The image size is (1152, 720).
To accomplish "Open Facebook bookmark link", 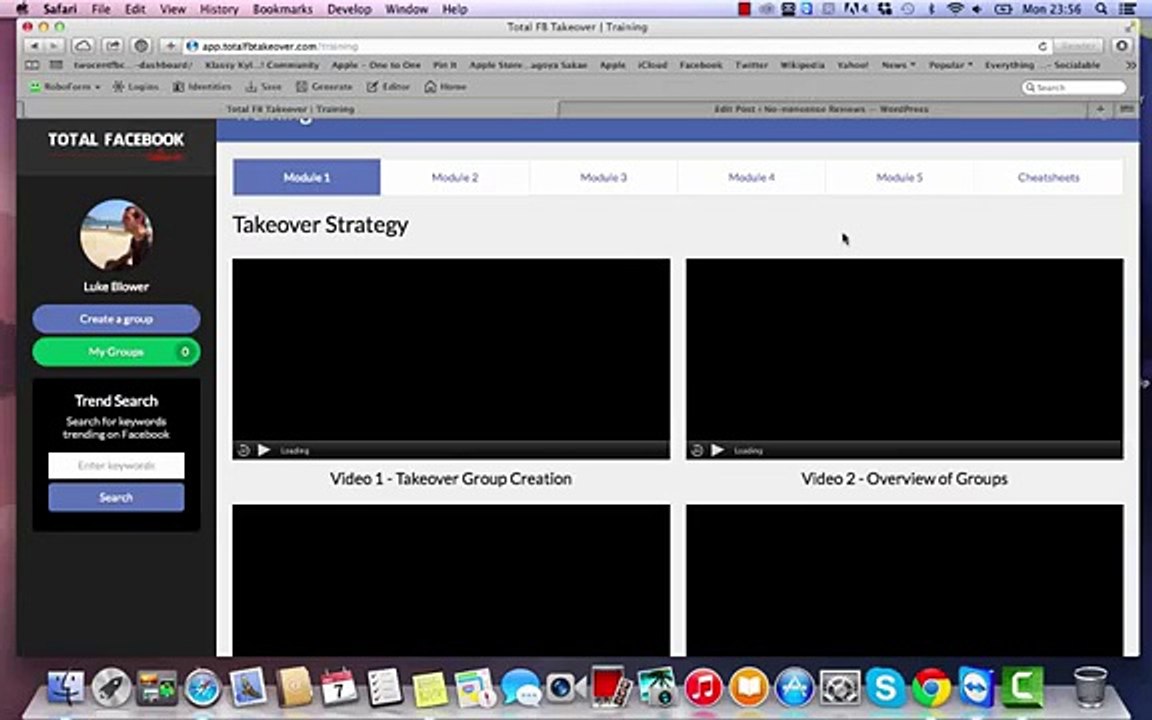I will coord(700,65).
